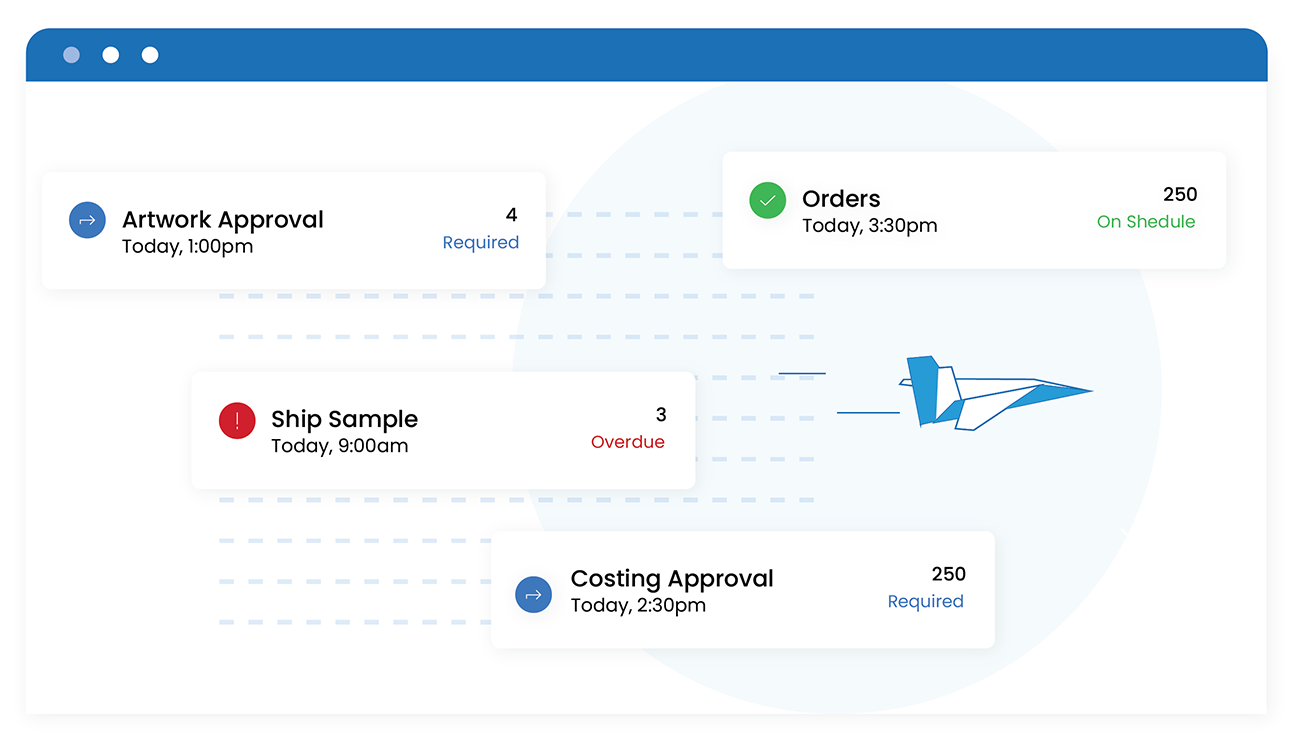Click the Required status on Costing Approval

tap(926, 601)
